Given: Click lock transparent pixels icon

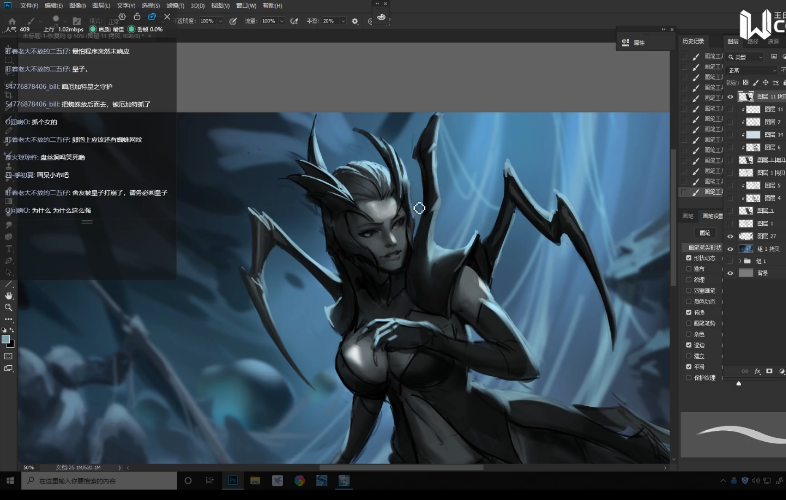Looking at the screenshot, I should [745, 82].
